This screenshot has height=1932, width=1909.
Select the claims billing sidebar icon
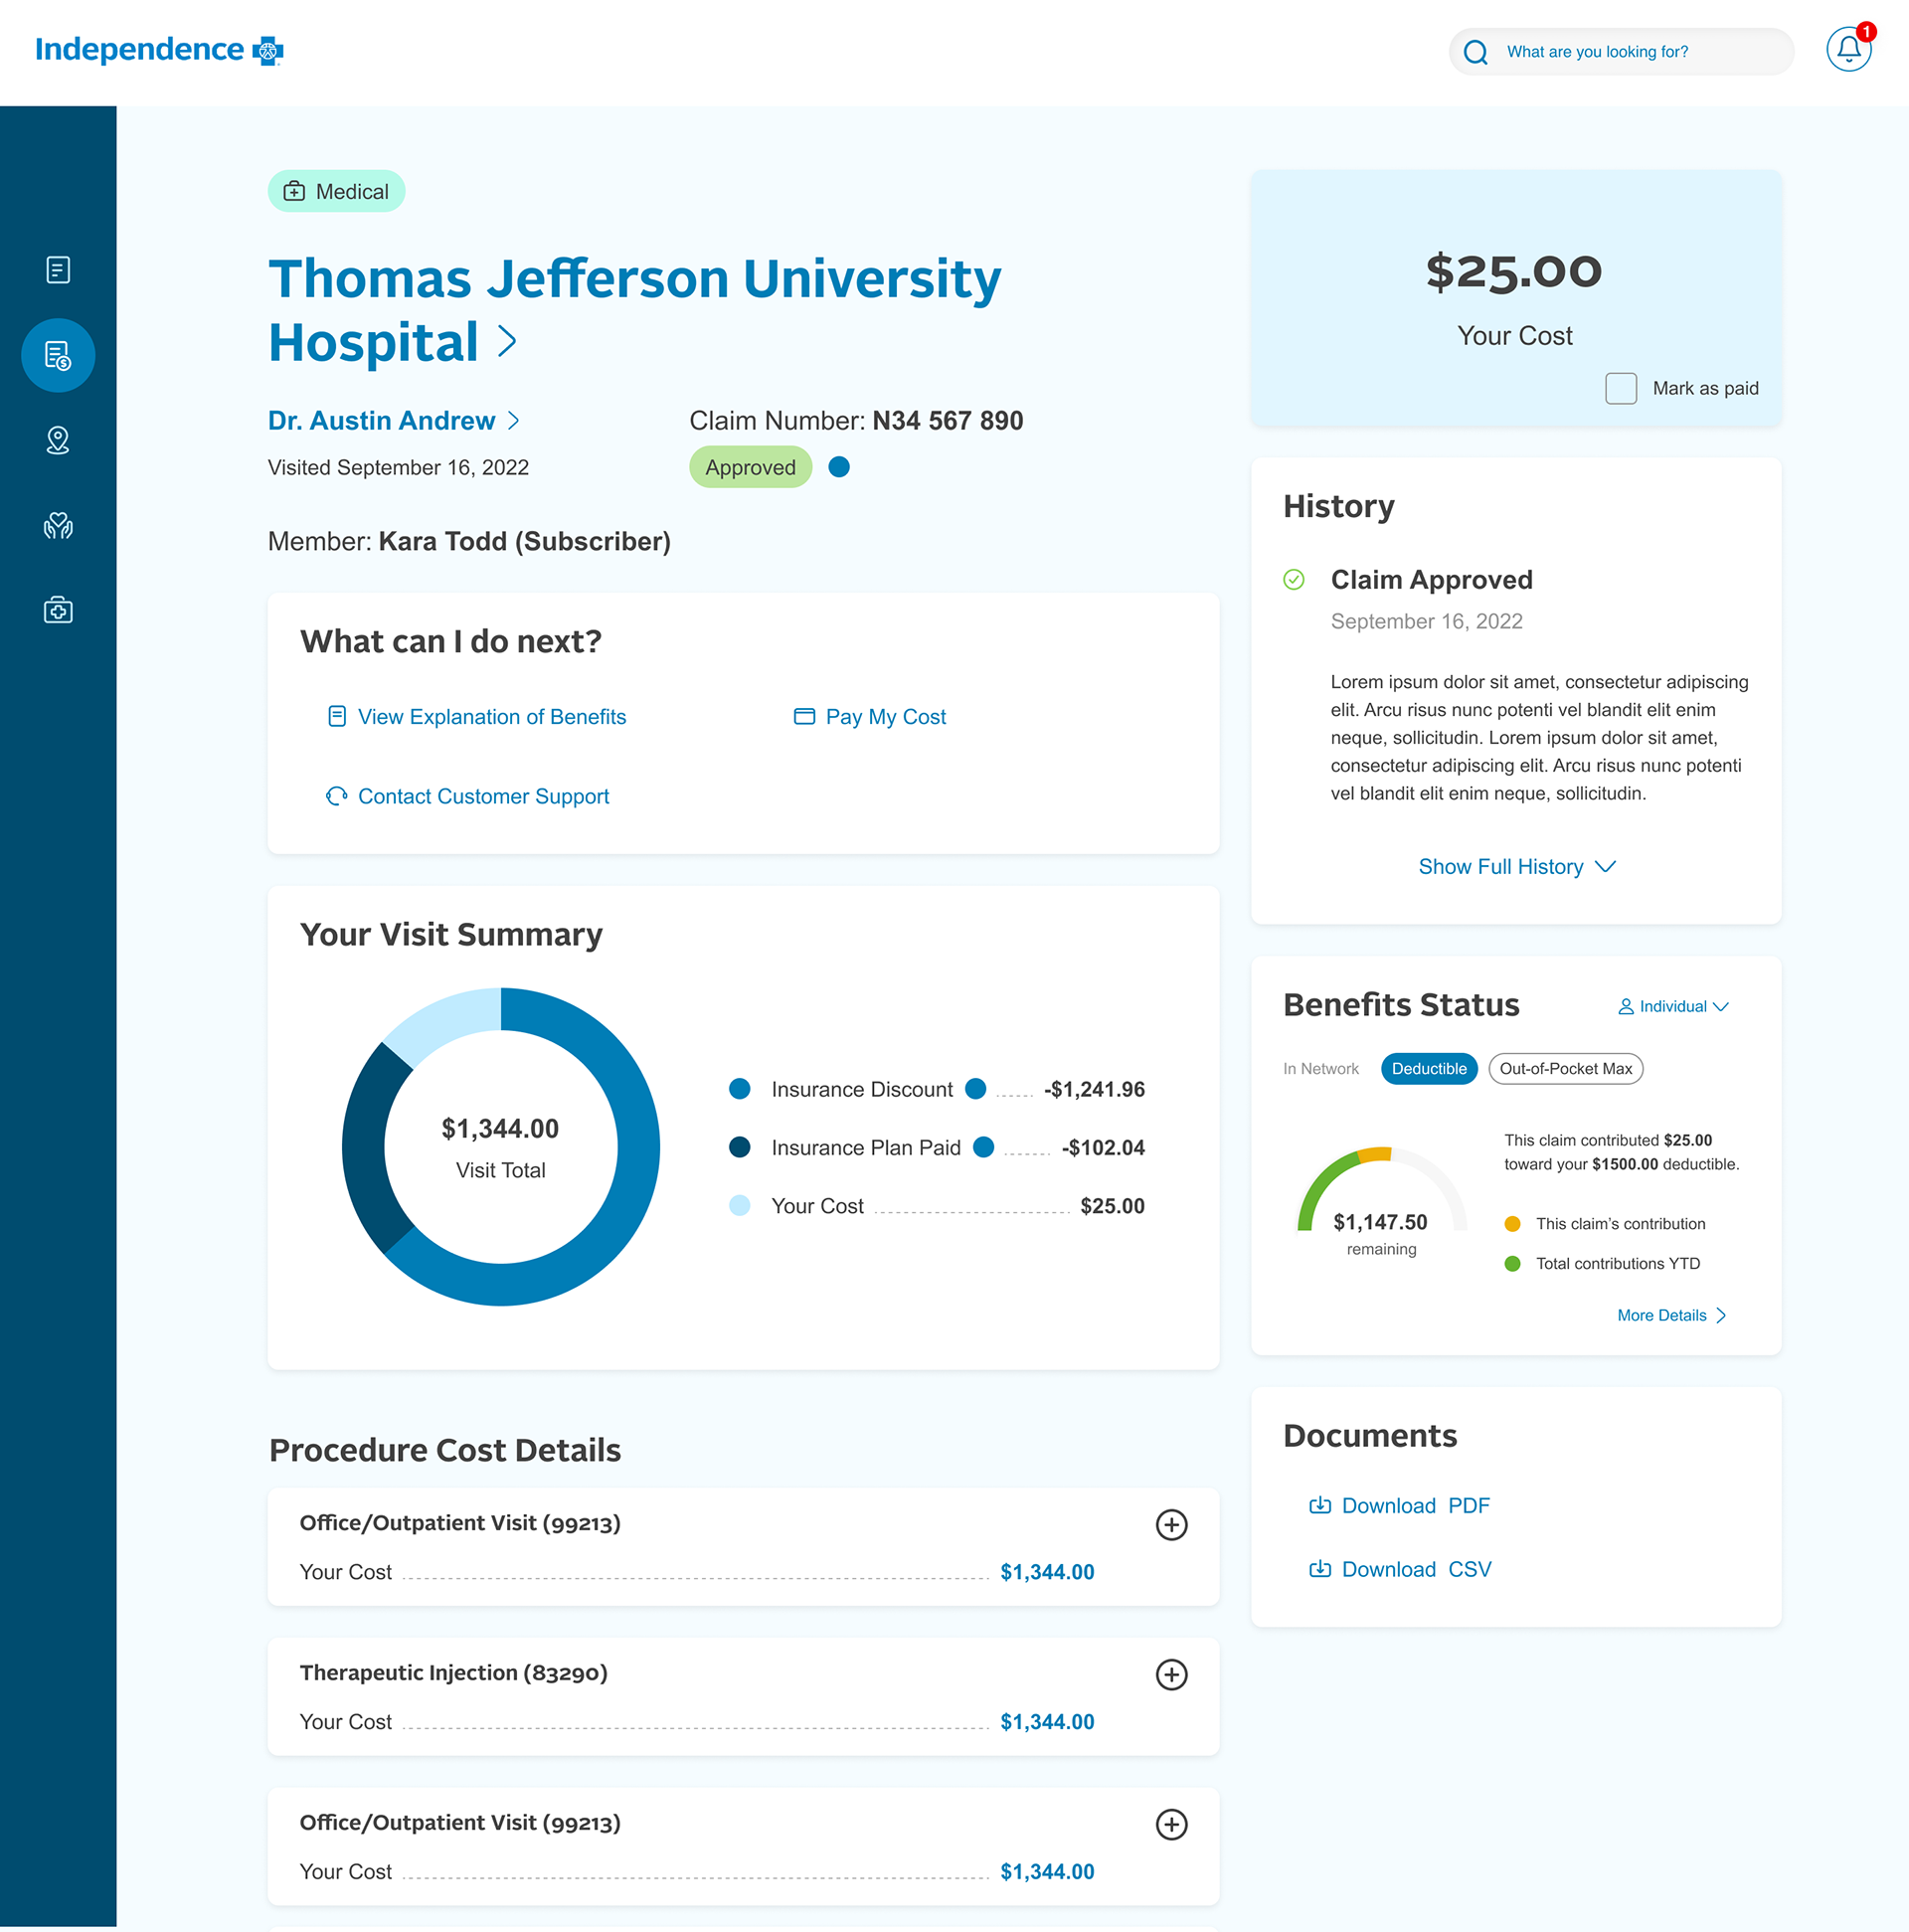pyautogui.click(x=58, y=355)
